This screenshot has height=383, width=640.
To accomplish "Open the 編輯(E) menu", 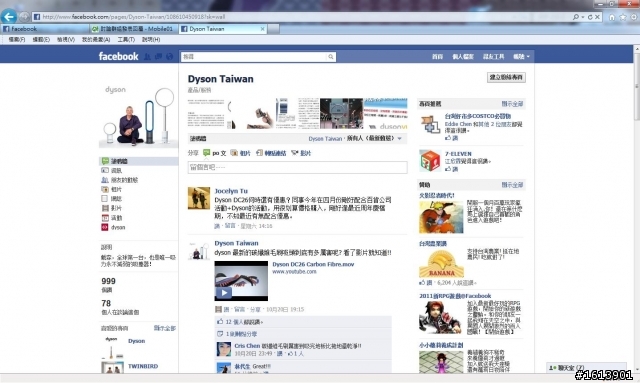I will [x=41, y=40].
